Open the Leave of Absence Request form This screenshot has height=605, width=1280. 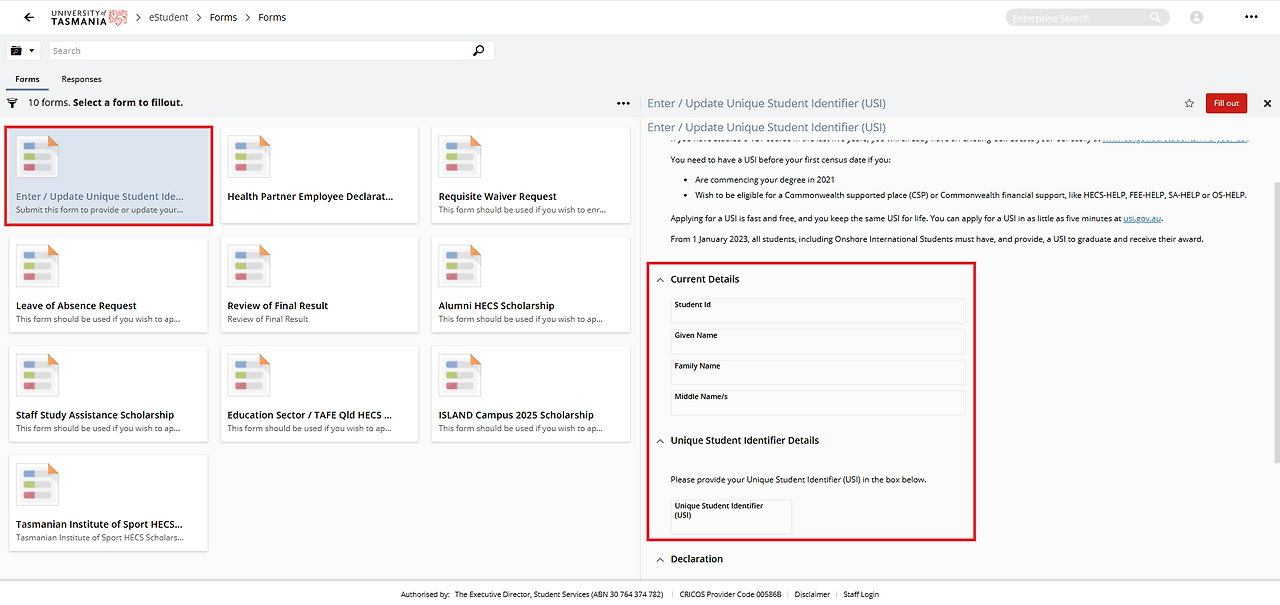pos(109,284)
